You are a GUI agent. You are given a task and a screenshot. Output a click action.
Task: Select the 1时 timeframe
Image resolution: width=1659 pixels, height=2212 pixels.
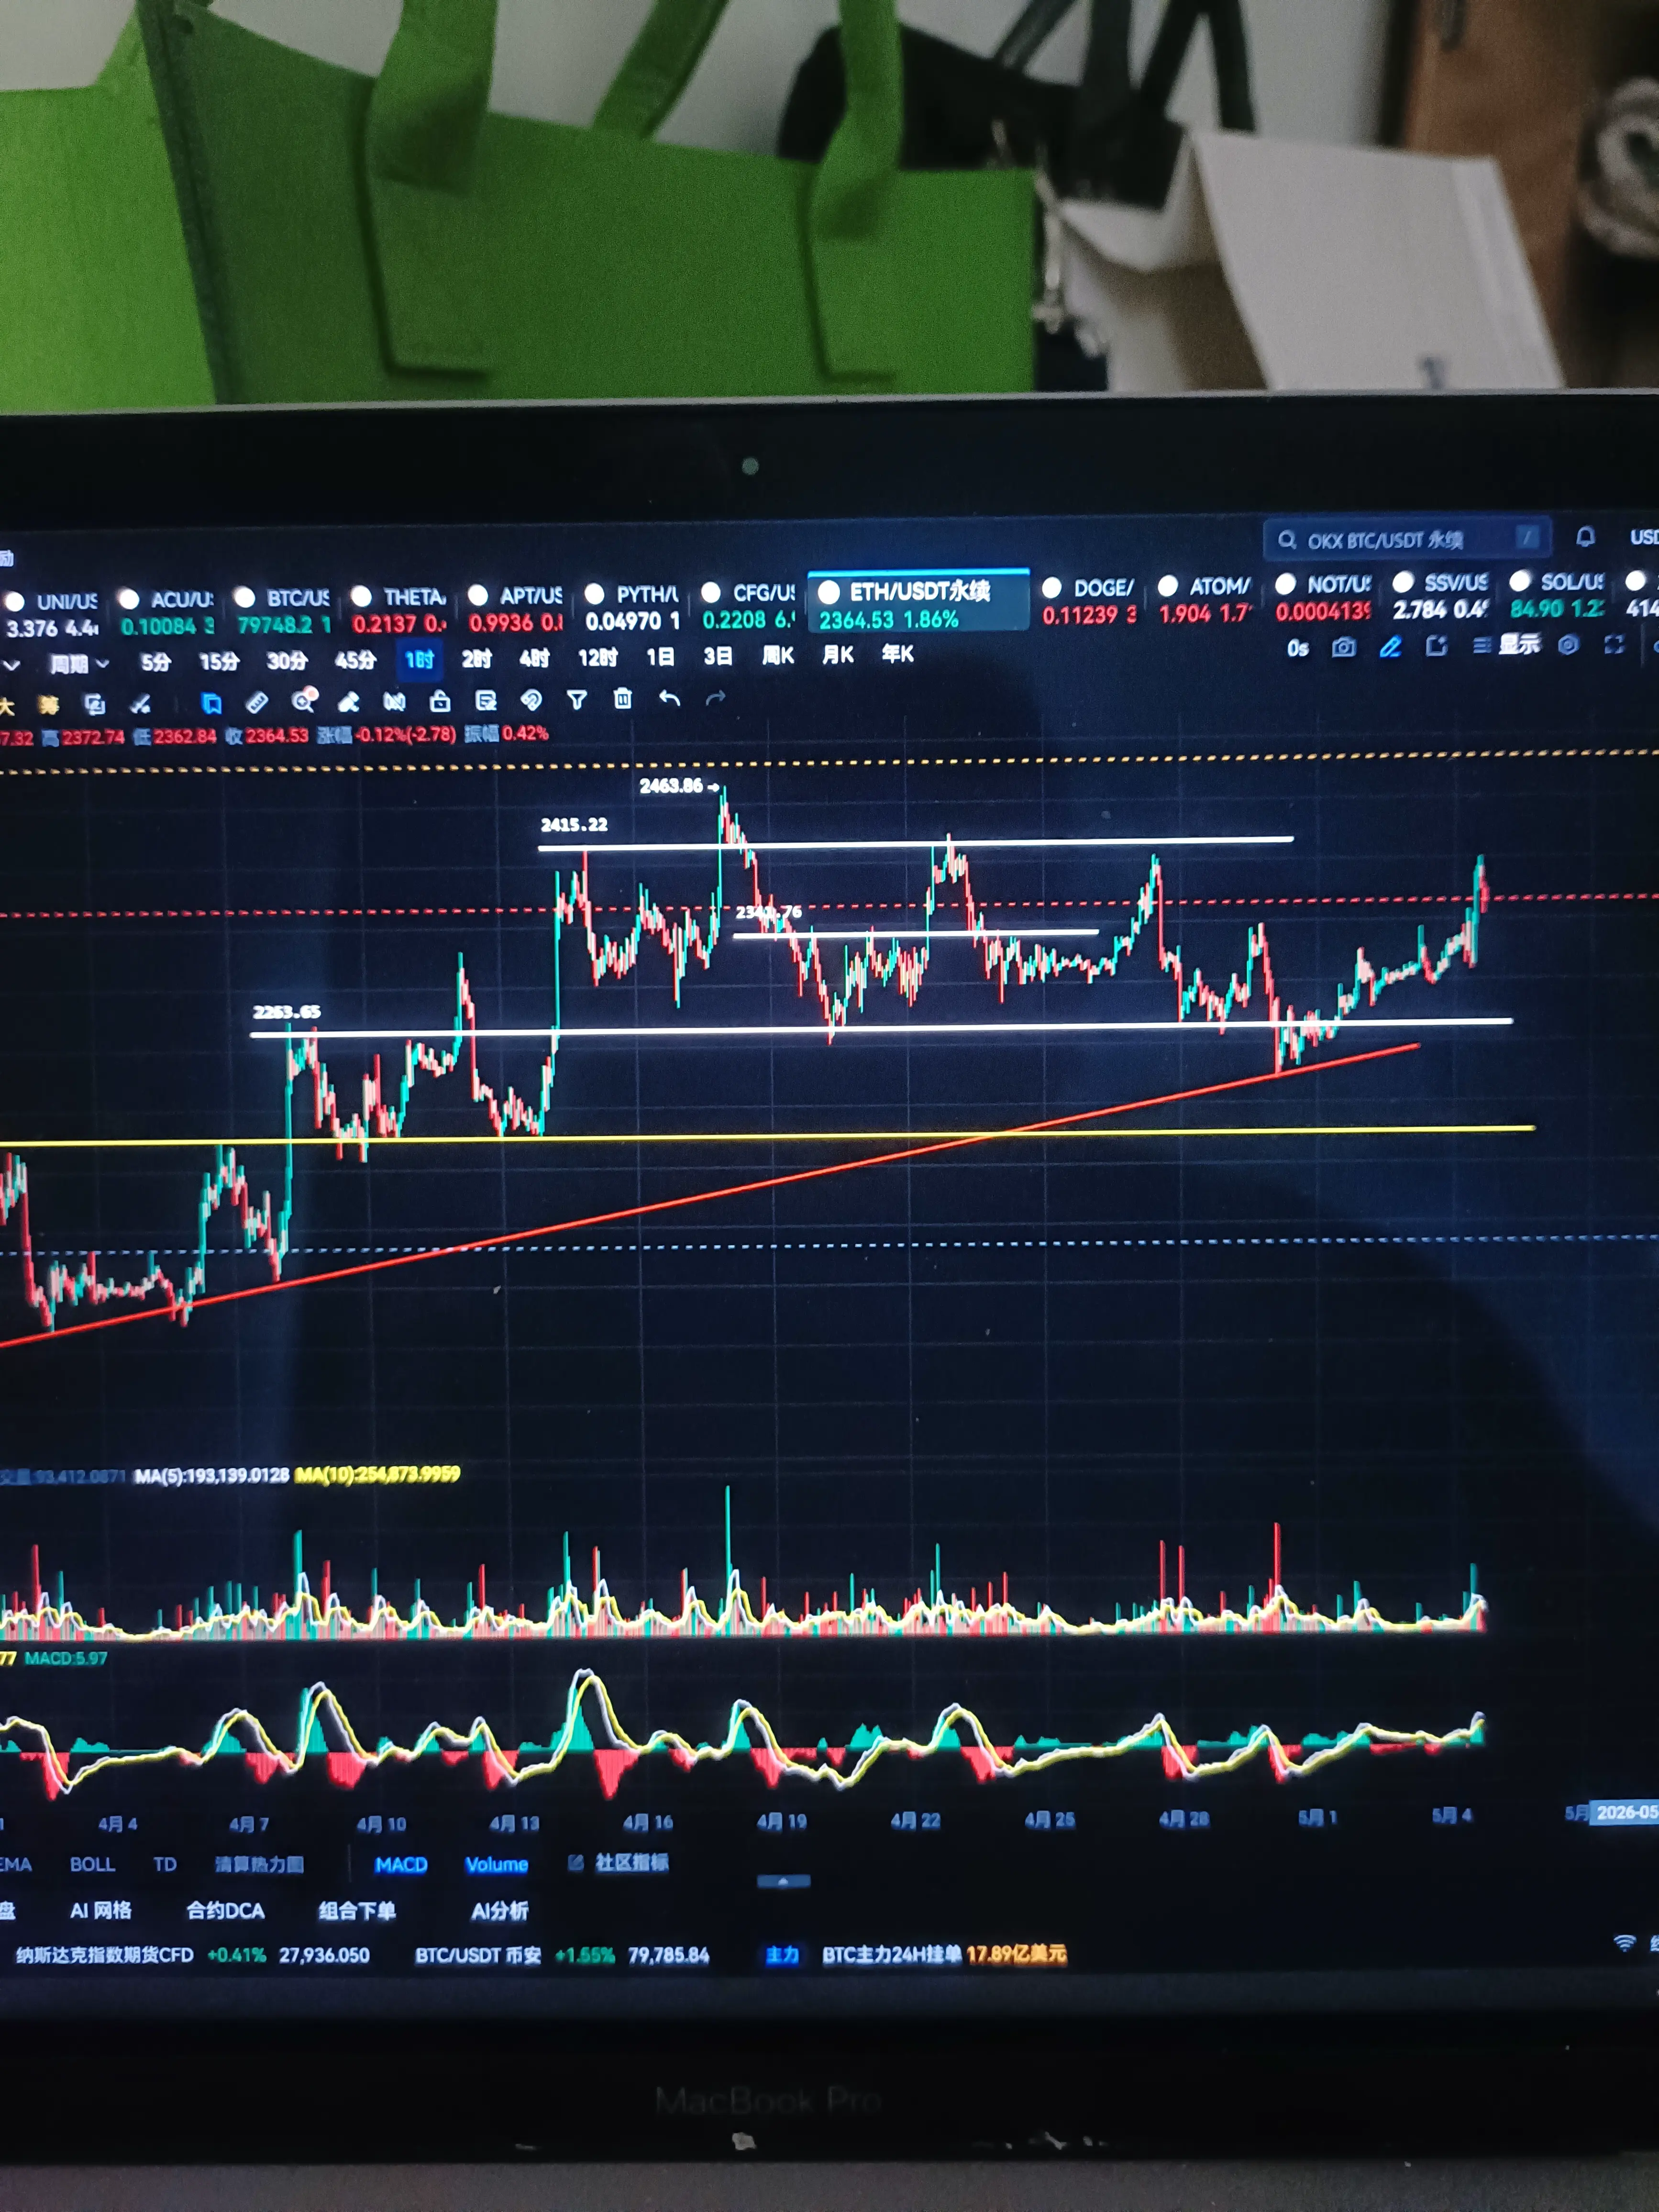(419, 659)
